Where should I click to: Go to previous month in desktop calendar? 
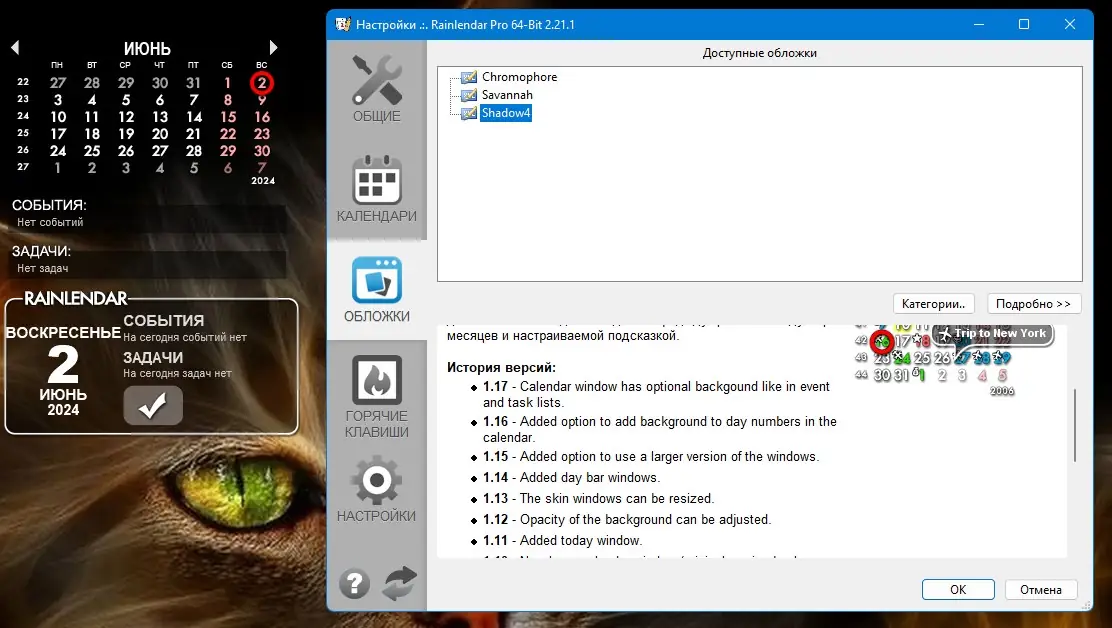(x=15, y=47)
